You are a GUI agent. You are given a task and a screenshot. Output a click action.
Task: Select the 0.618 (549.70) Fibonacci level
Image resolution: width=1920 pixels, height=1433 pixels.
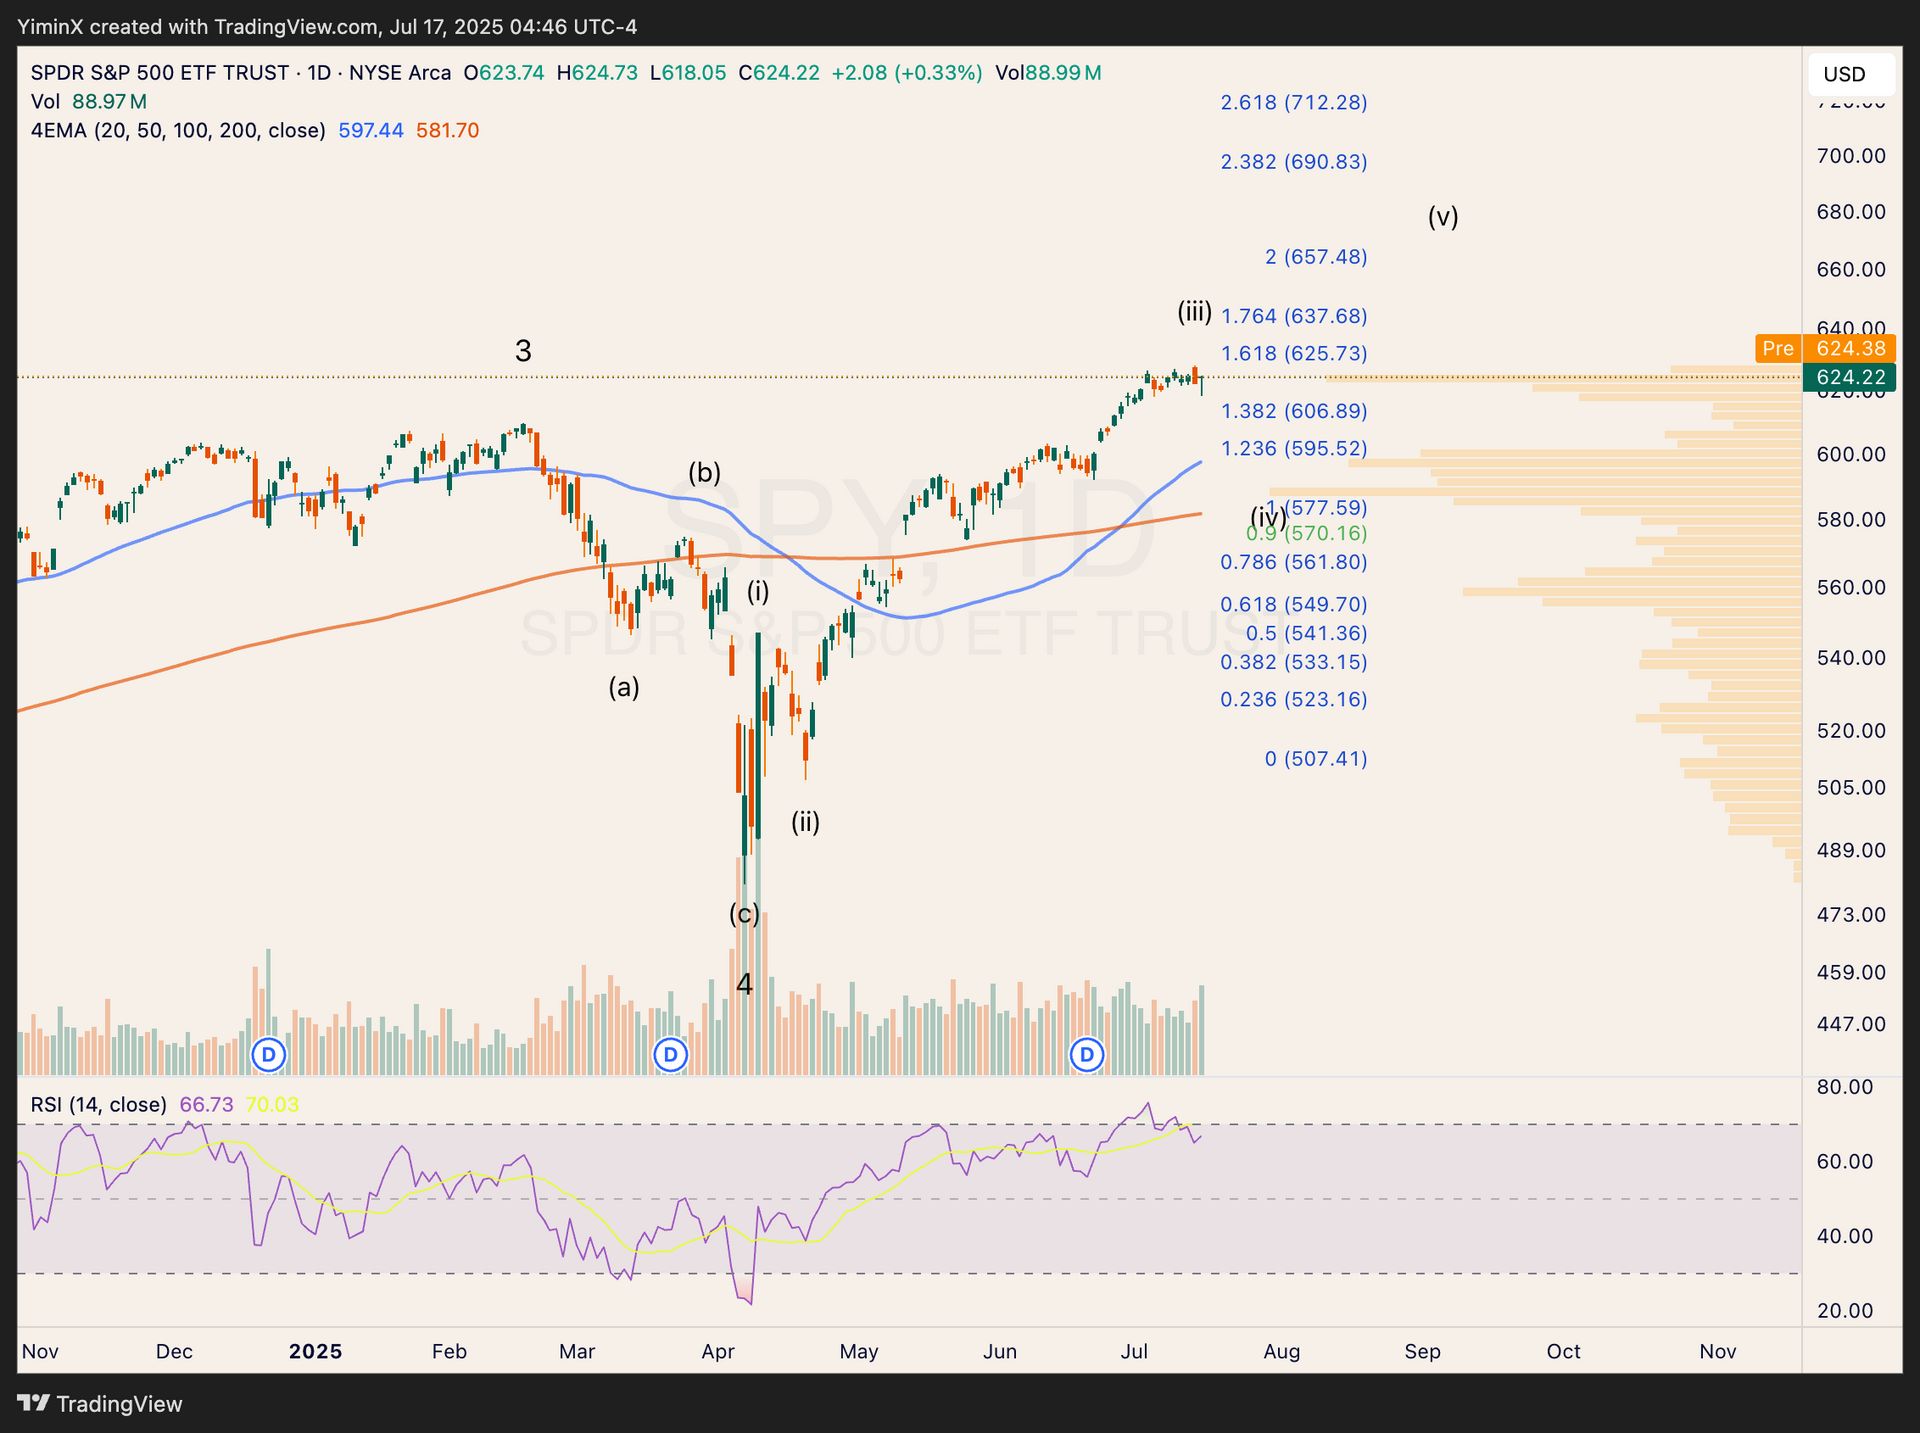pos(1294,604)
